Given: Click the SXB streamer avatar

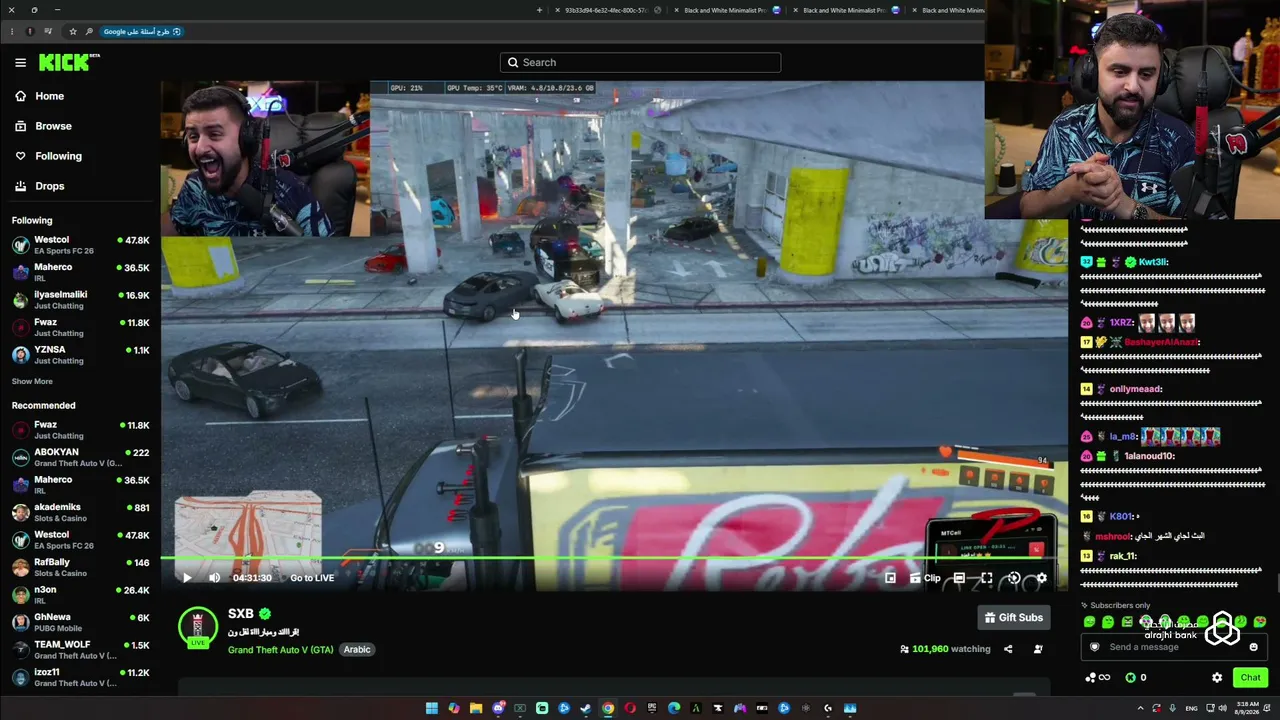Looking at the screenshot, I should pyautogui.click(x=198, y=627).
